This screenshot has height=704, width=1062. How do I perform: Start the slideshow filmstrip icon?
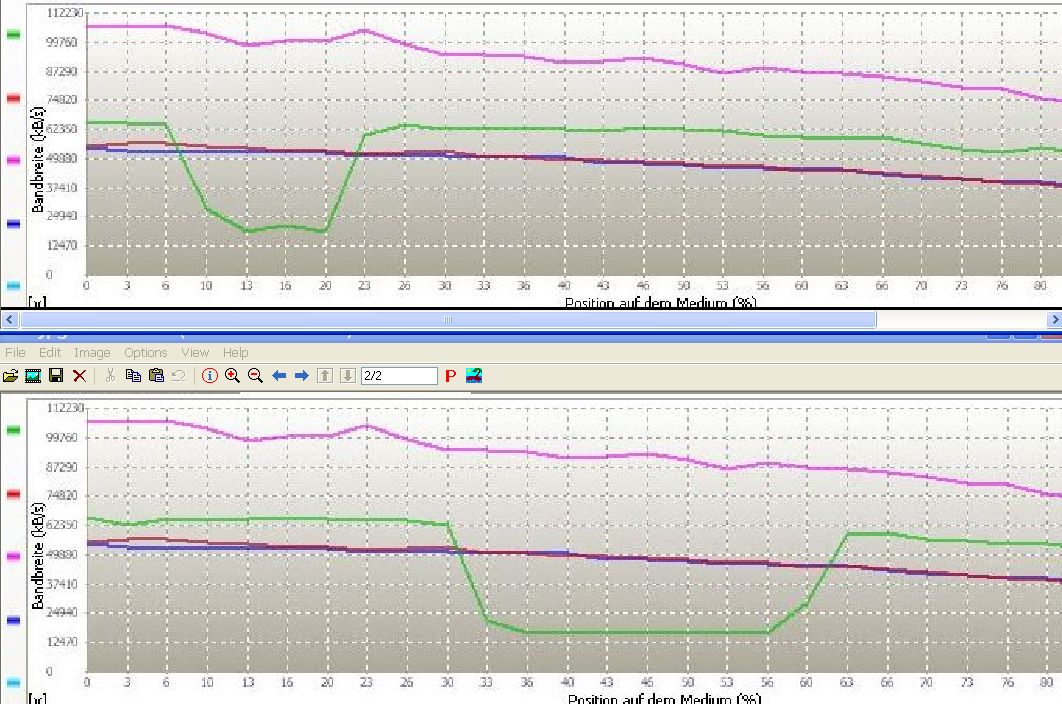click(x=33, y=375)
